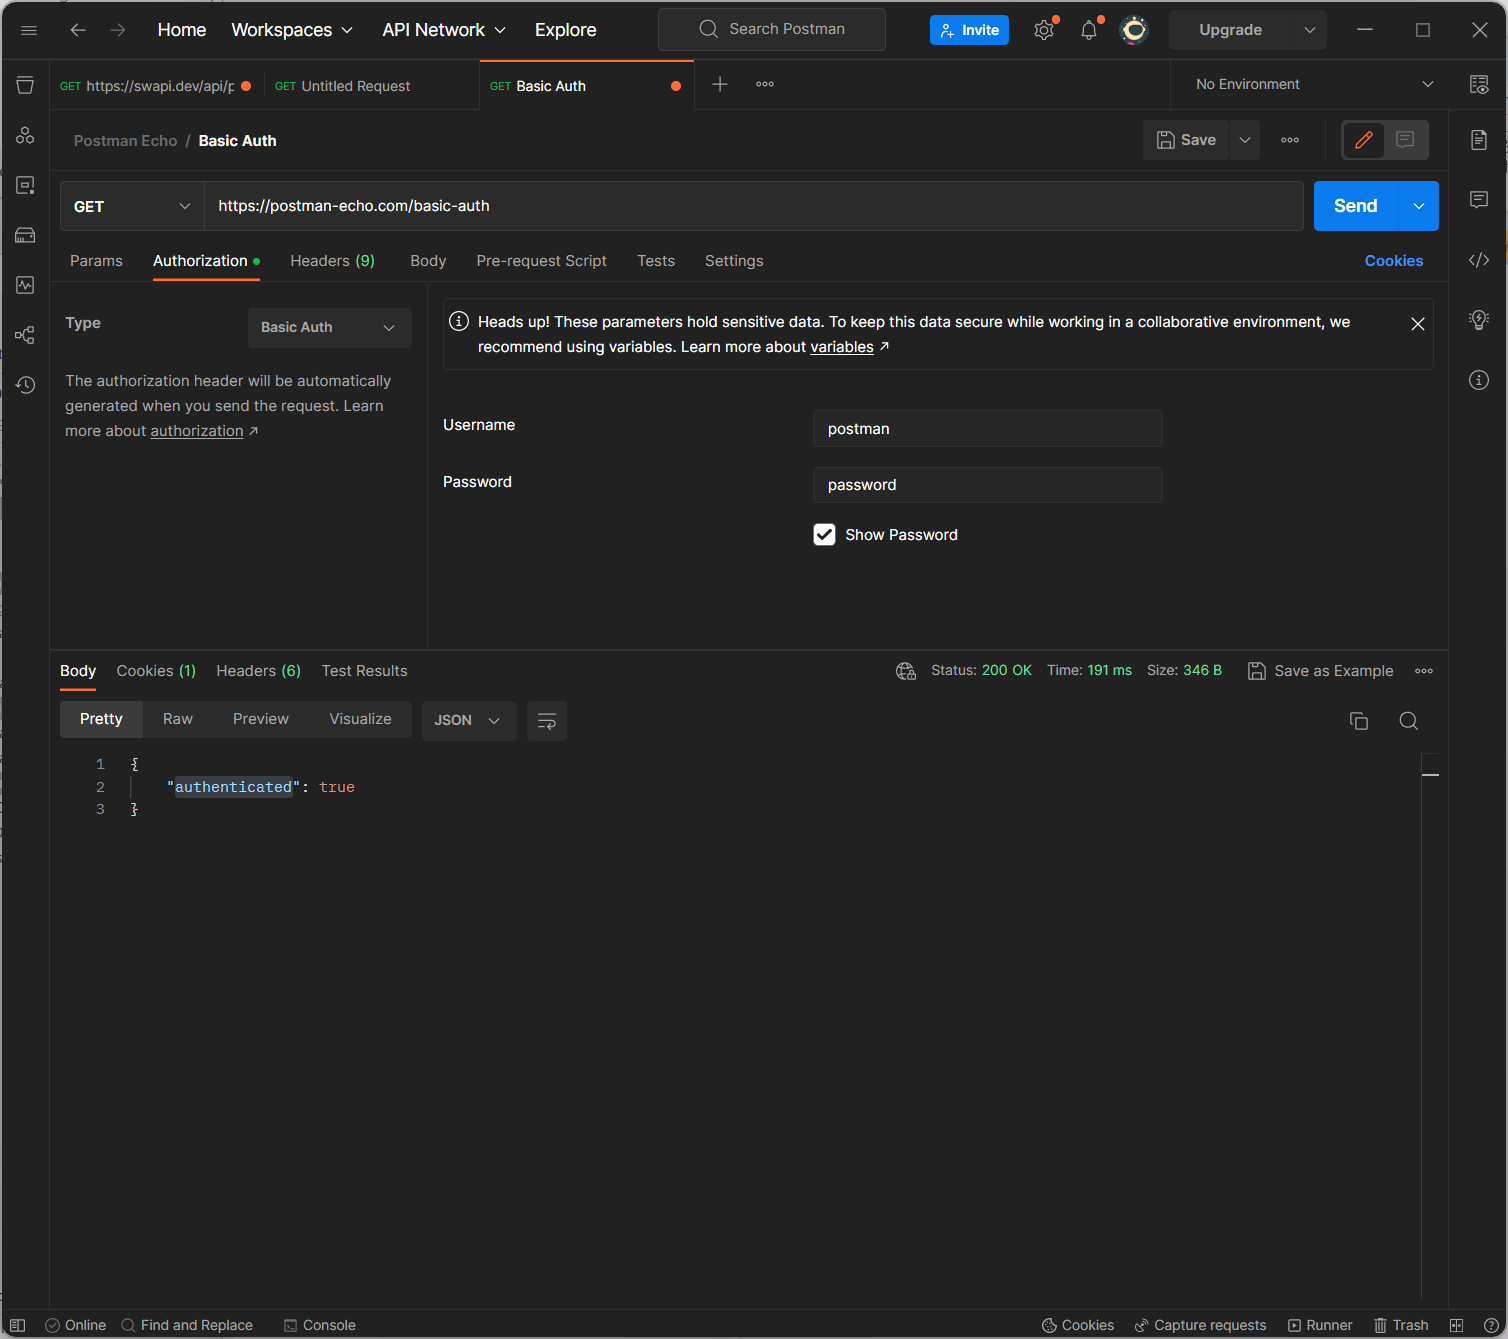The image size is (1508, 1339).
Task: Change the JSON response format dropdown
Action: pos(468,721)
